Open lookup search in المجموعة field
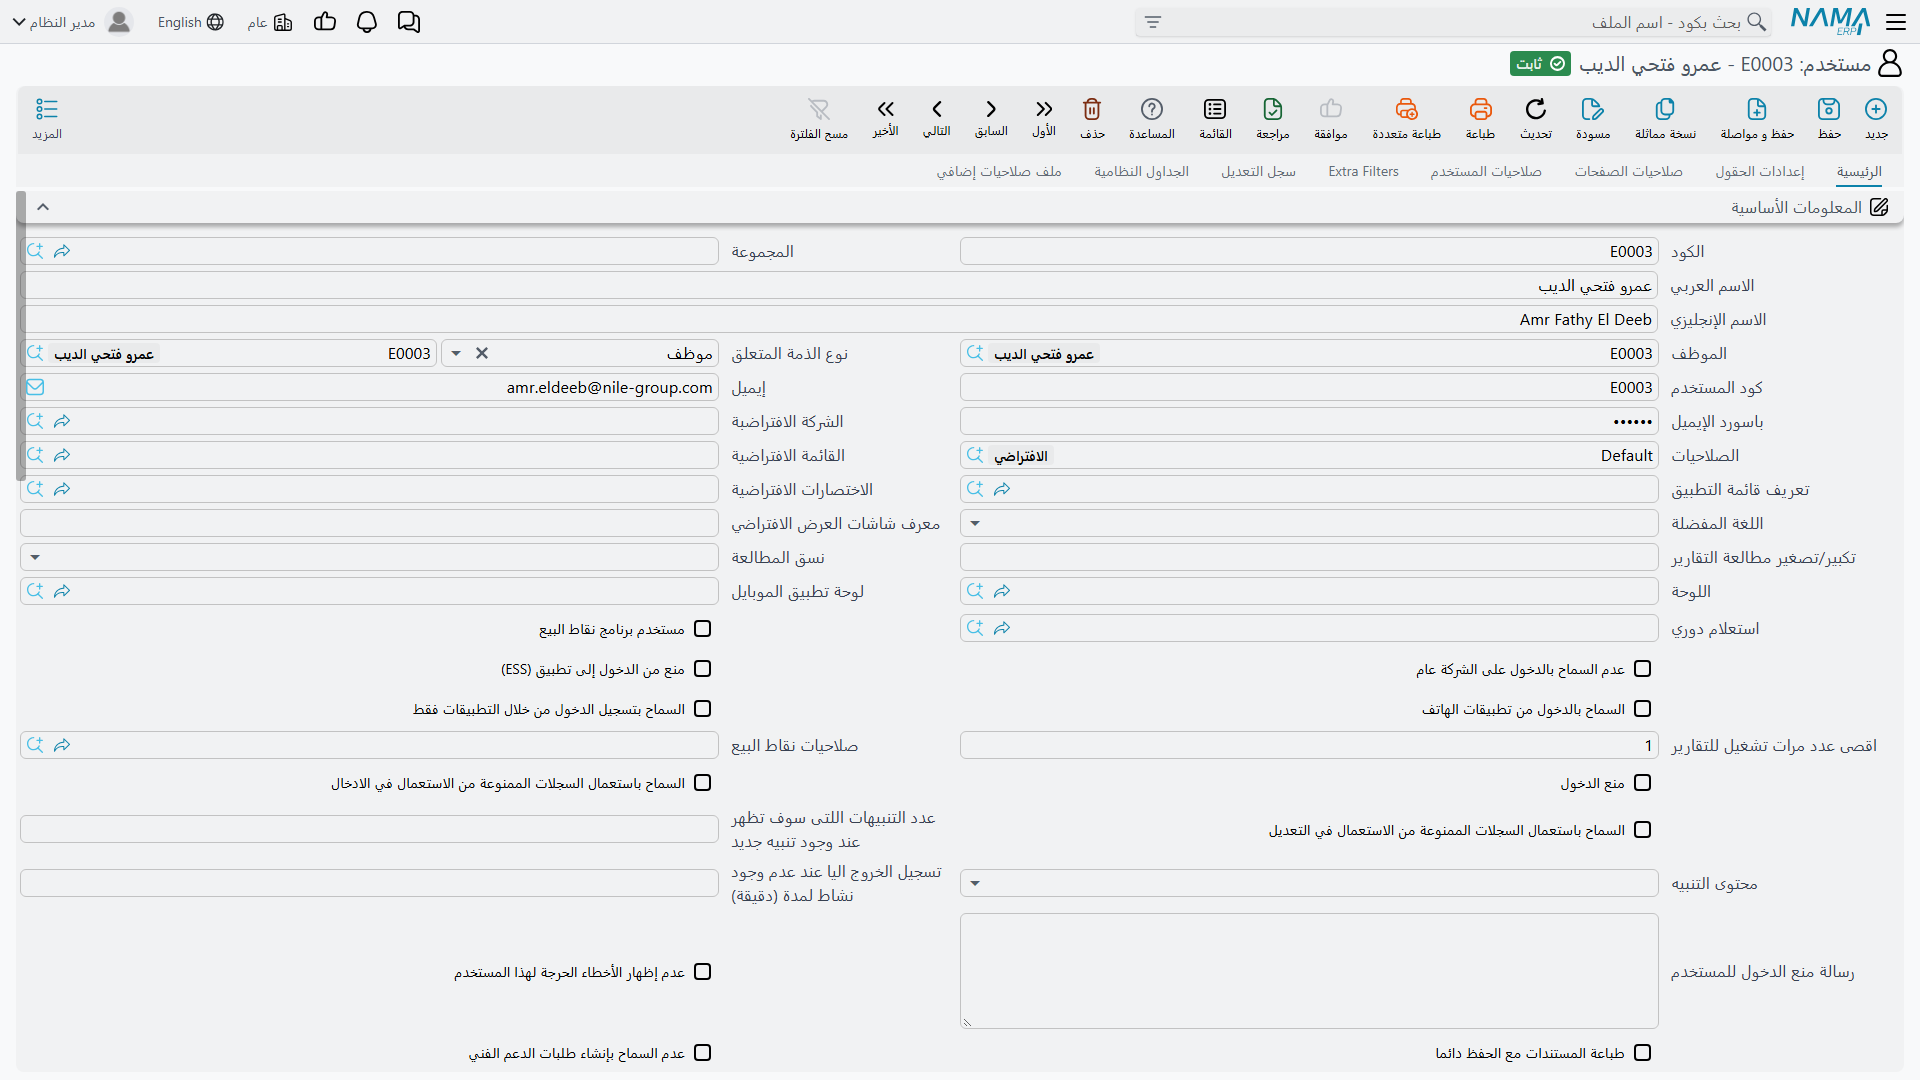Screen dimensions: 1920x1080 click(x=35, y=251)
